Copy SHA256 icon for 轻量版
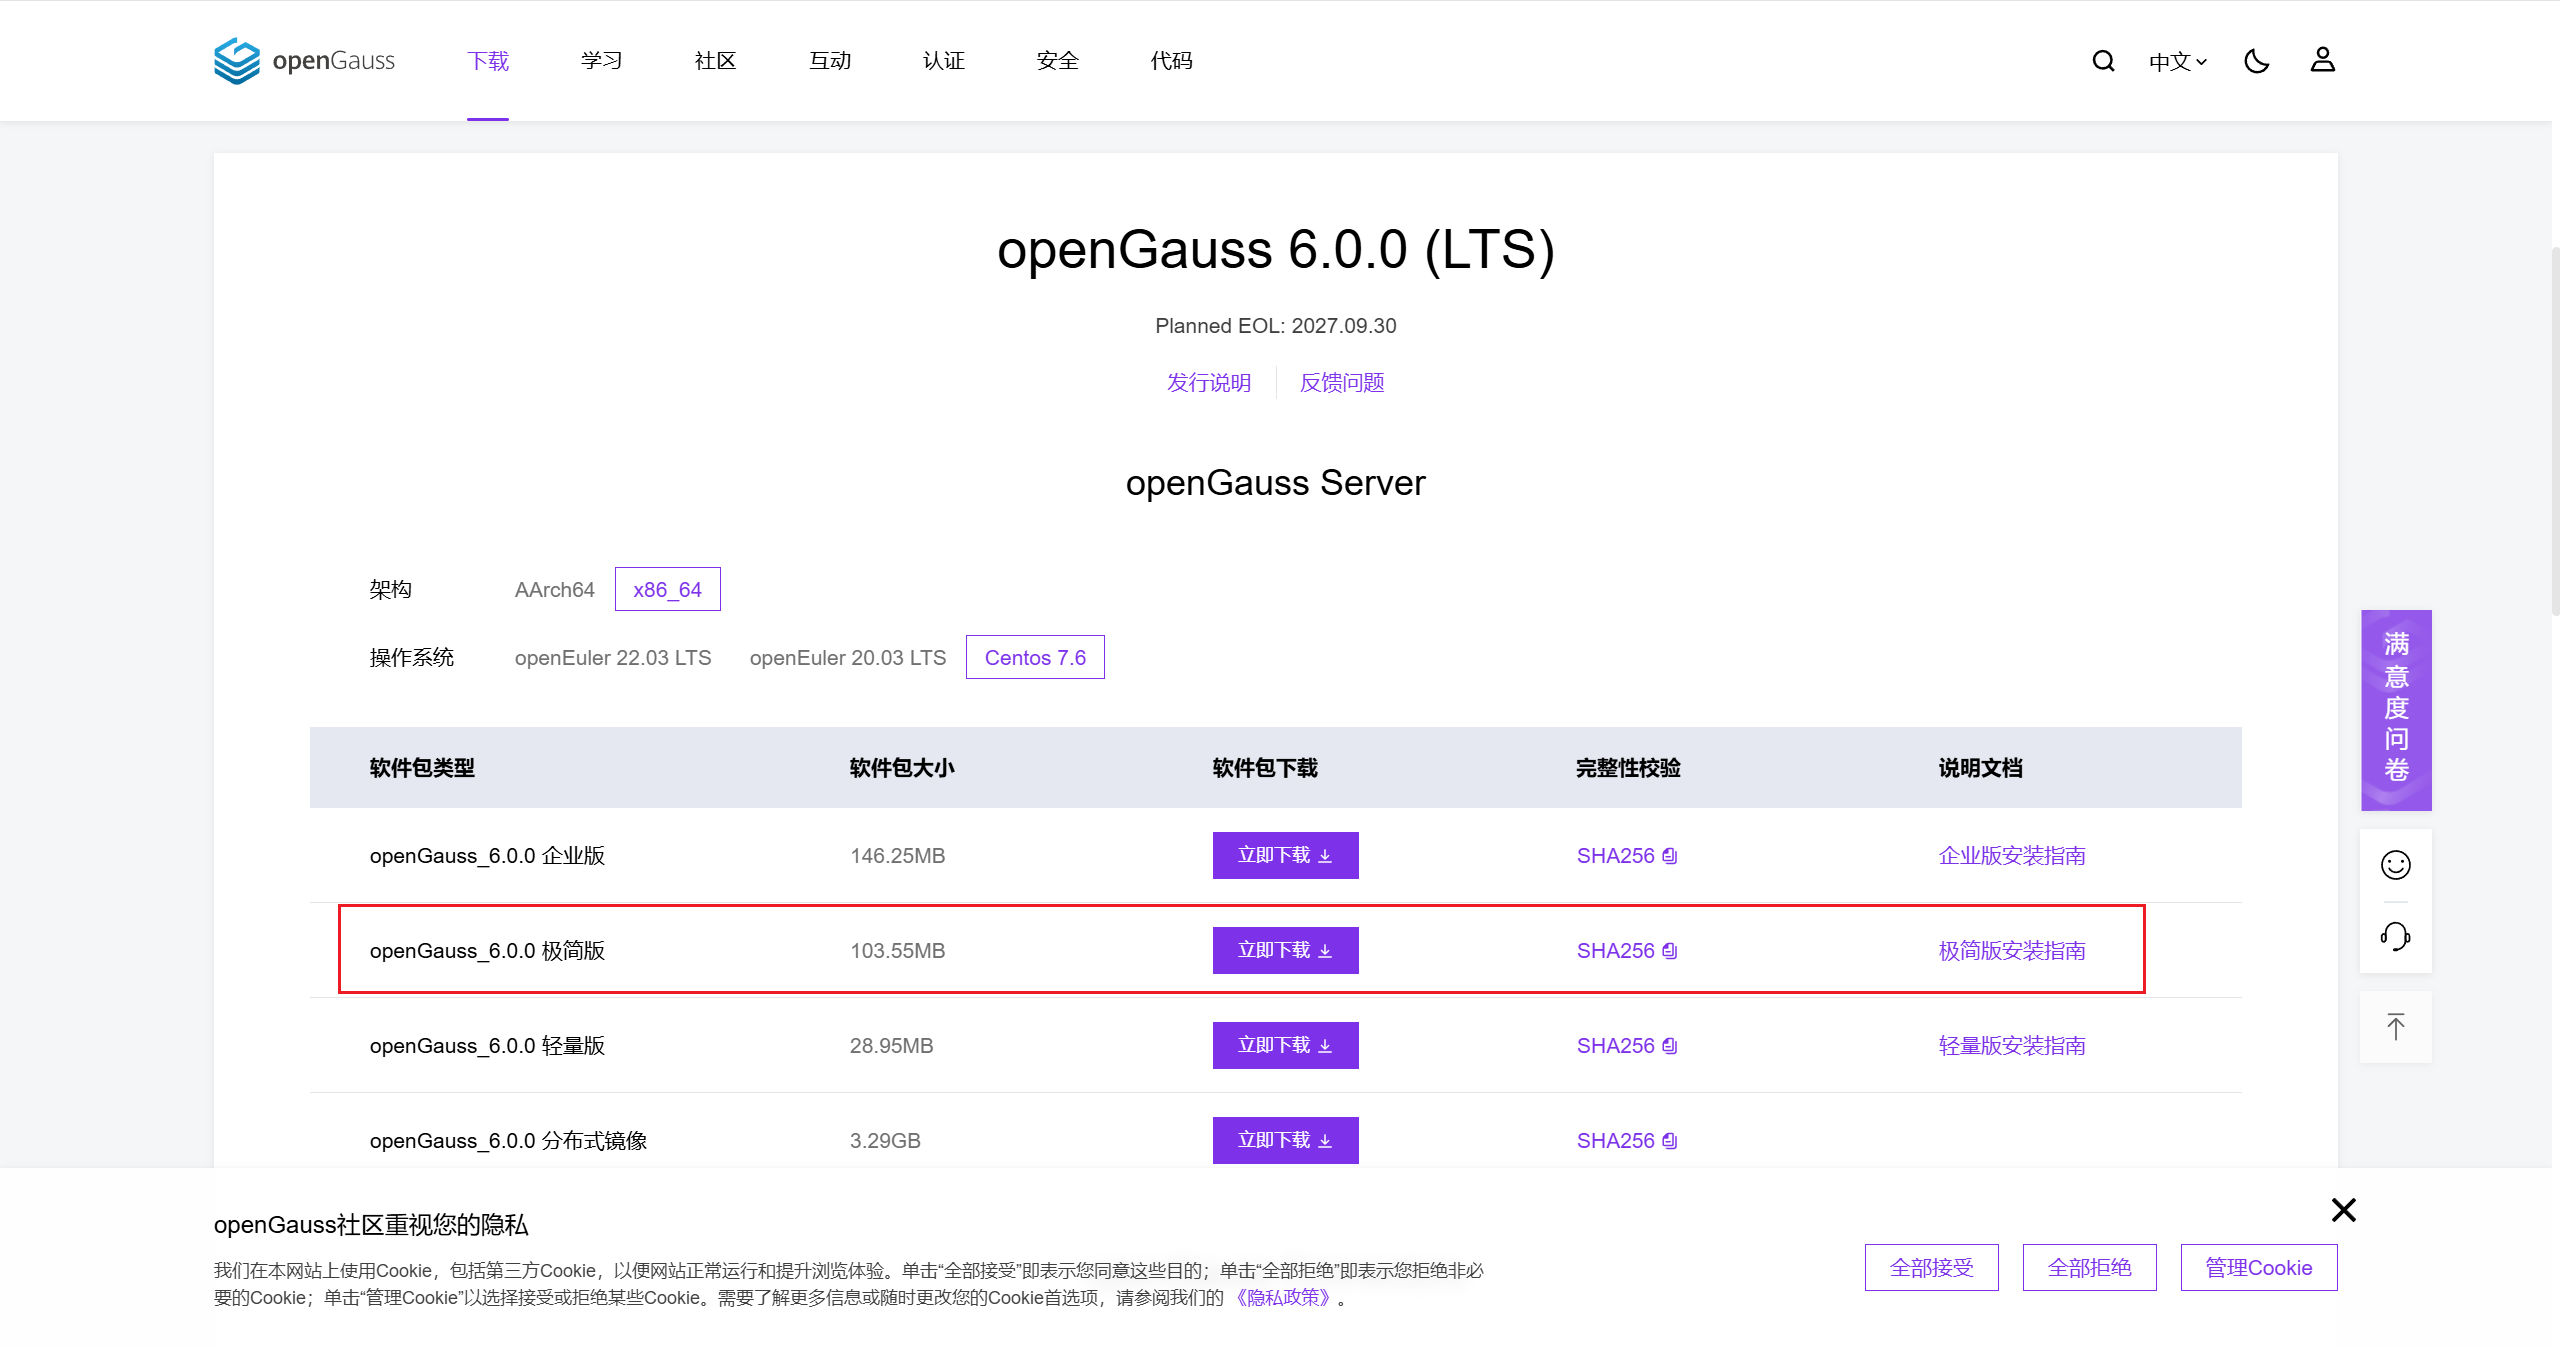 1669,1046
